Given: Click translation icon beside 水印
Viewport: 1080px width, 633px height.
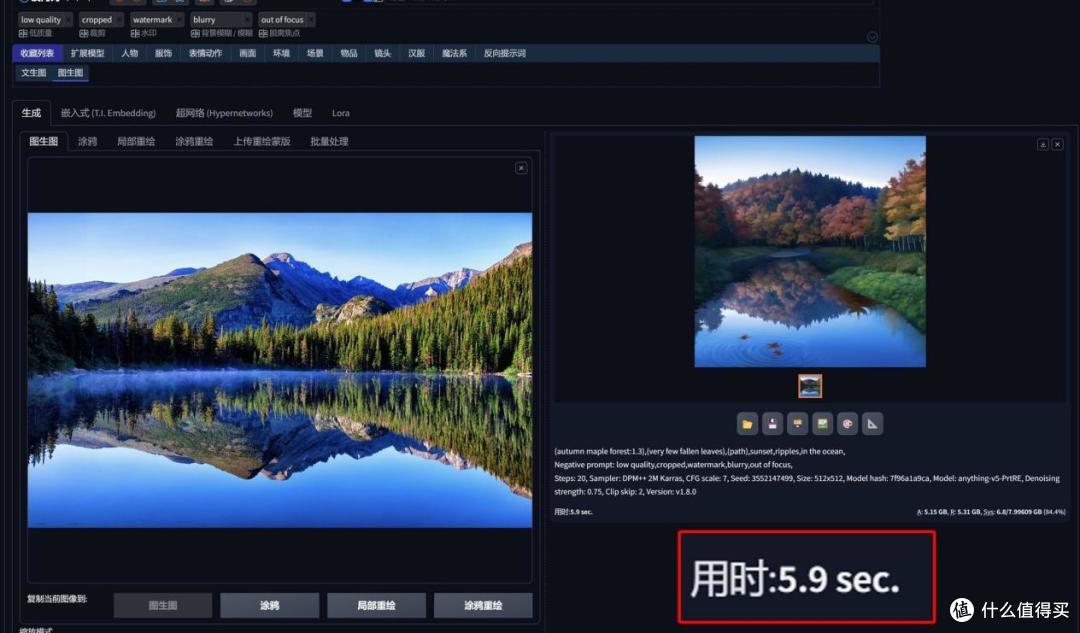Looking at the screenshot, I should point(135,33).
